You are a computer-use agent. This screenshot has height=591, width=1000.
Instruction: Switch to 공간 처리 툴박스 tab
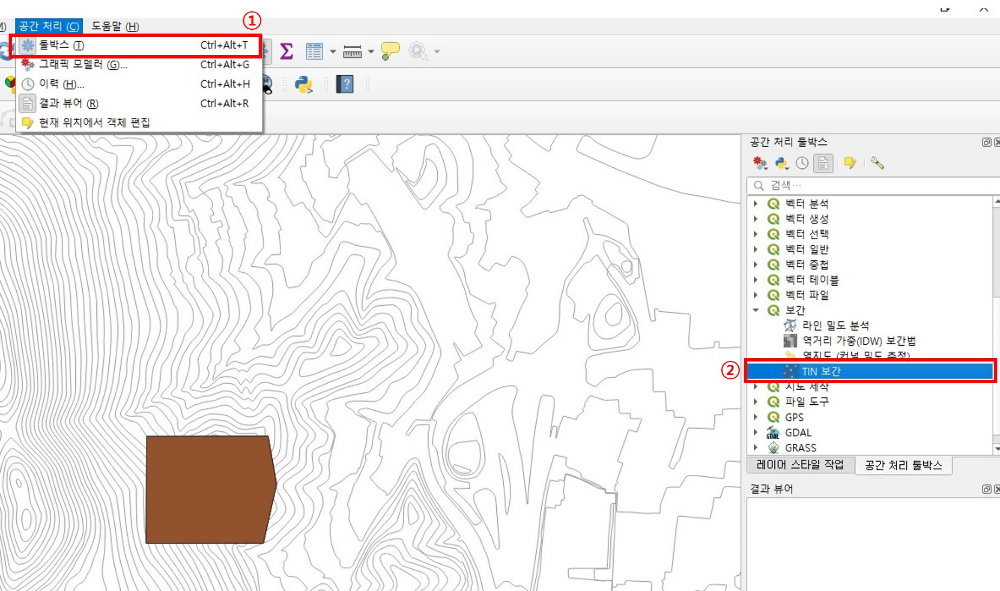pos(903,465)
